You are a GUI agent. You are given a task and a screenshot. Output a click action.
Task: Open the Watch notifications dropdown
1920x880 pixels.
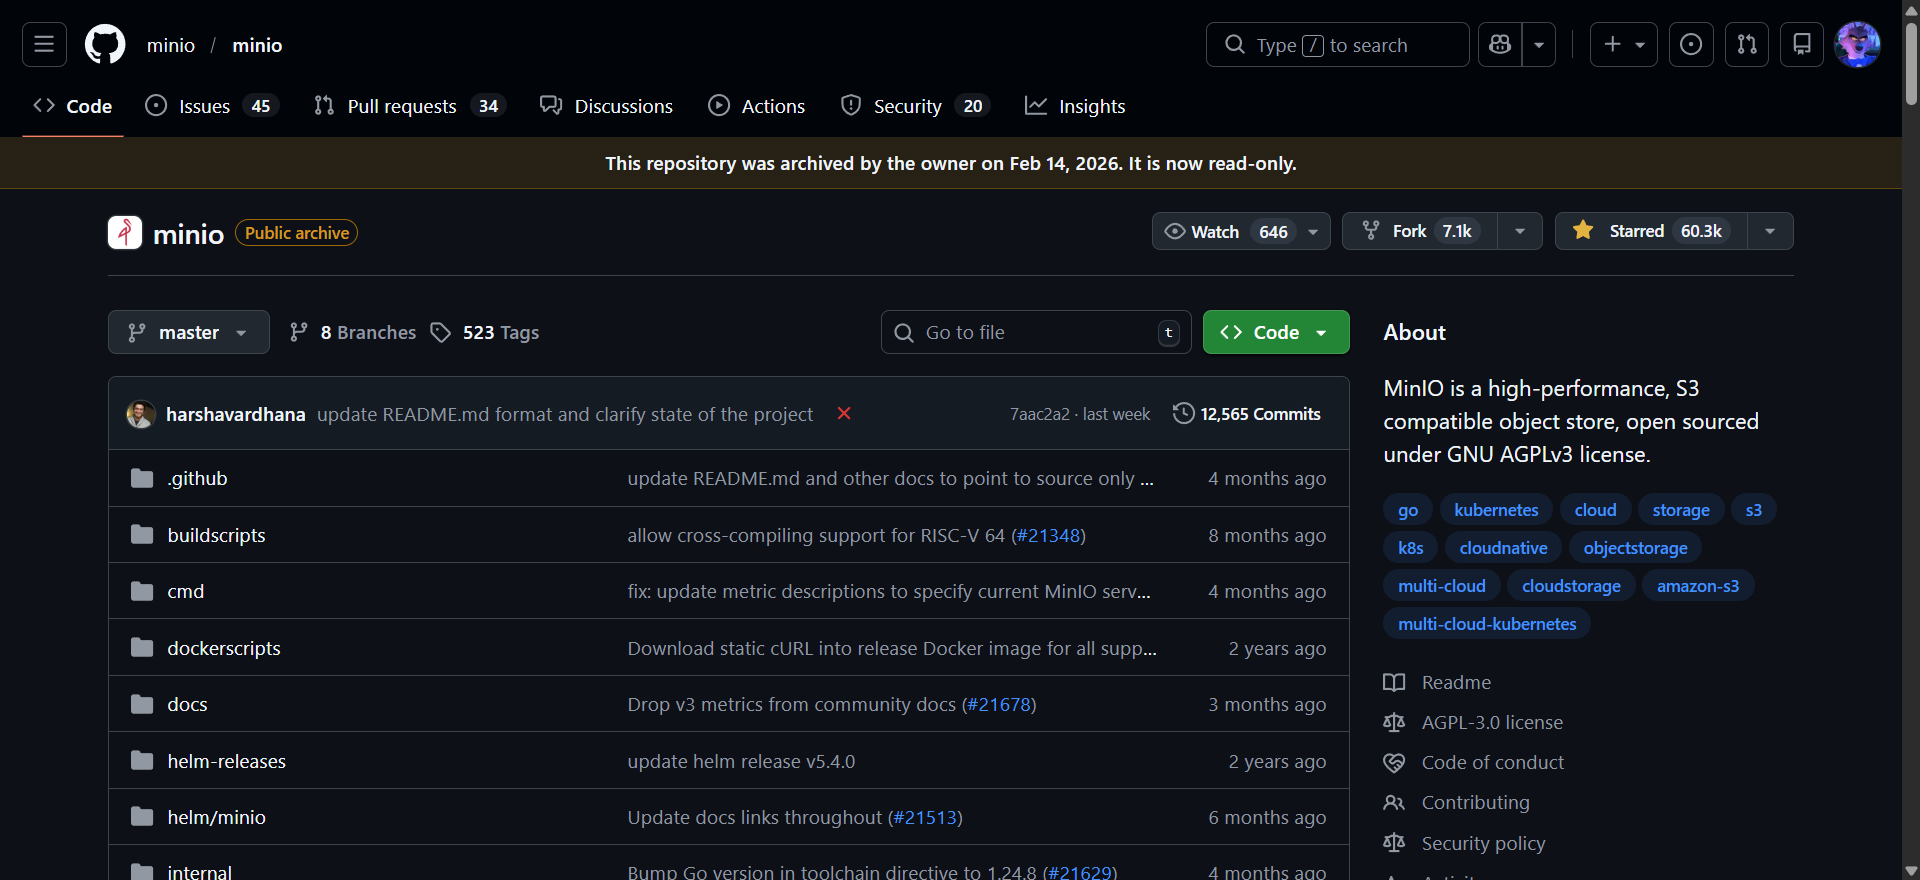pos(1241,232)
